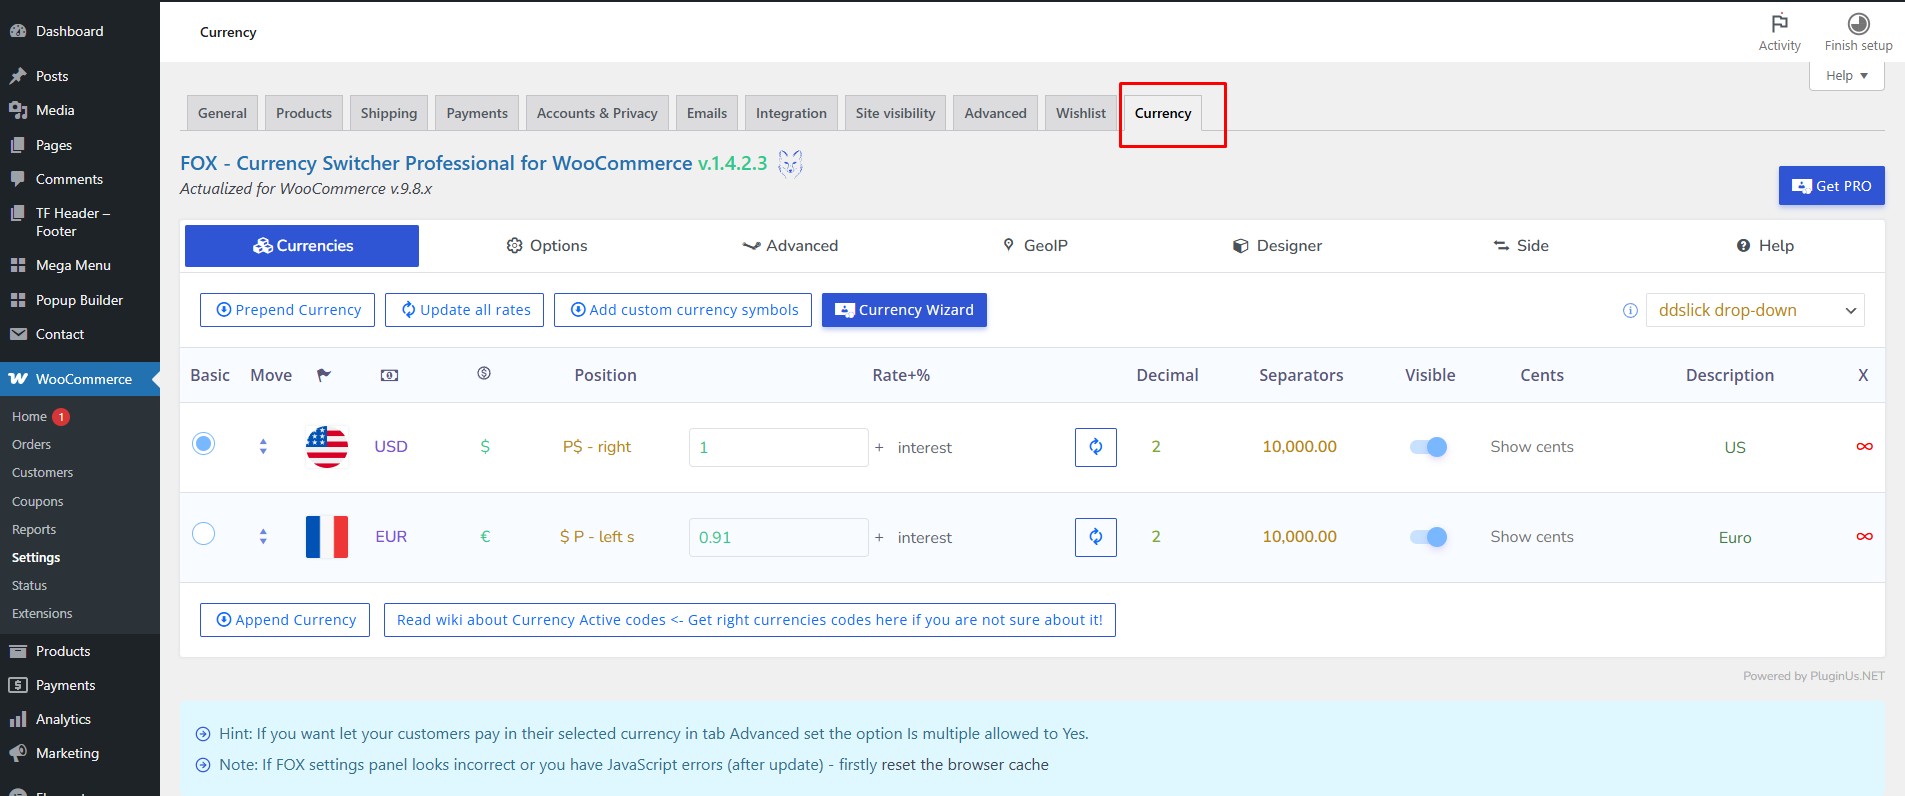
Task: Toggle visibility switch for USD
Action: point(1429,447)
